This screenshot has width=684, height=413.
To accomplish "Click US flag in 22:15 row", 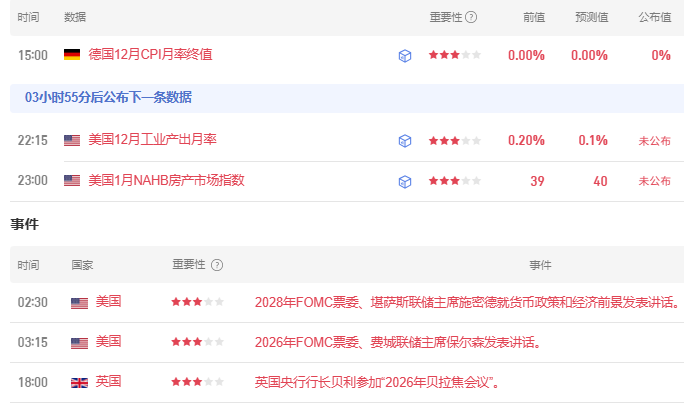I will coord(72,140).
